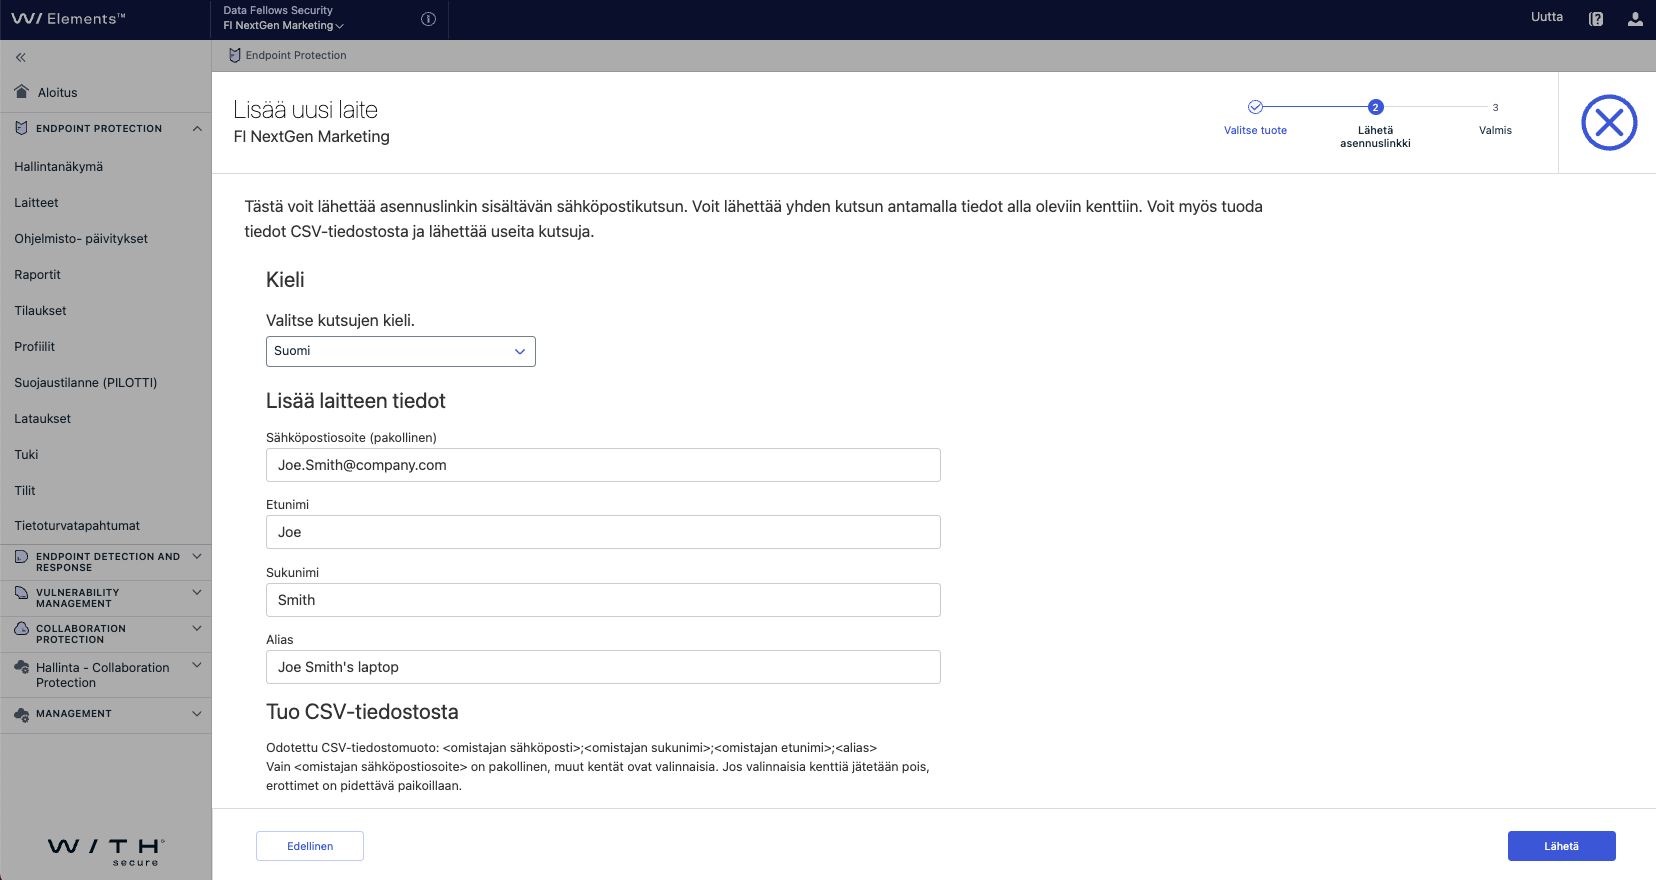Click the Vulnerability Management icon
1656x880 pixels.
click(22, 593)
